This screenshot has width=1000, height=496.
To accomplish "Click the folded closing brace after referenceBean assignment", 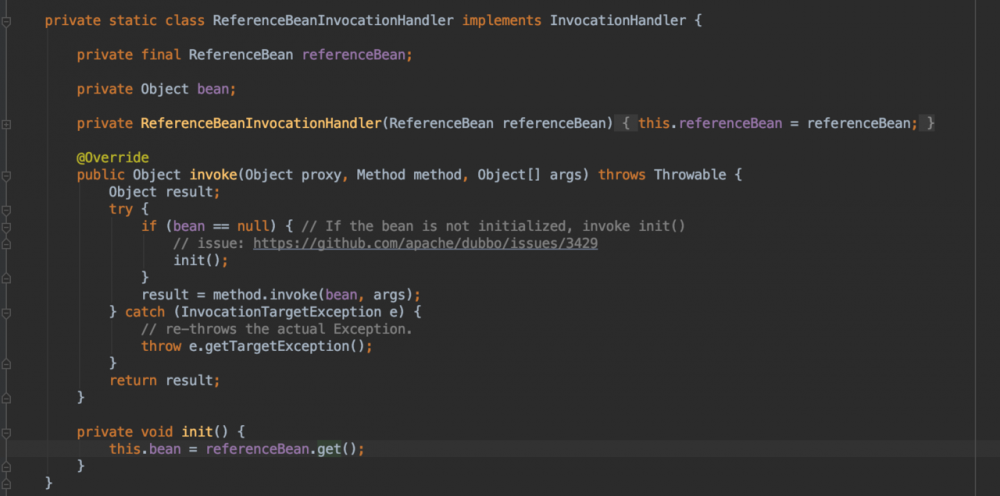I will [x=930, y=124].
